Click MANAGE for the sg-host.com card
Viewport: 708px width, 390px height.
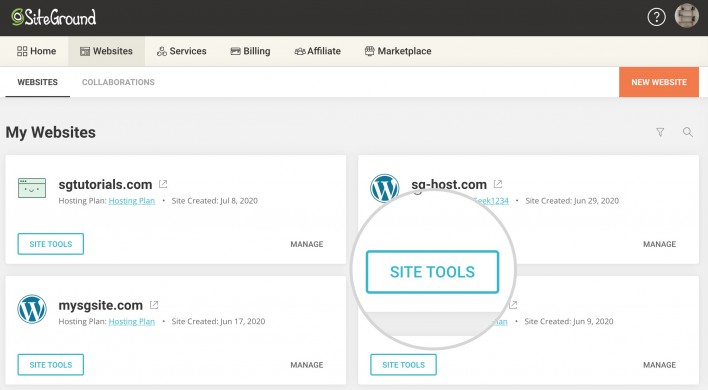pyautogui.click(x=659, y=244)
